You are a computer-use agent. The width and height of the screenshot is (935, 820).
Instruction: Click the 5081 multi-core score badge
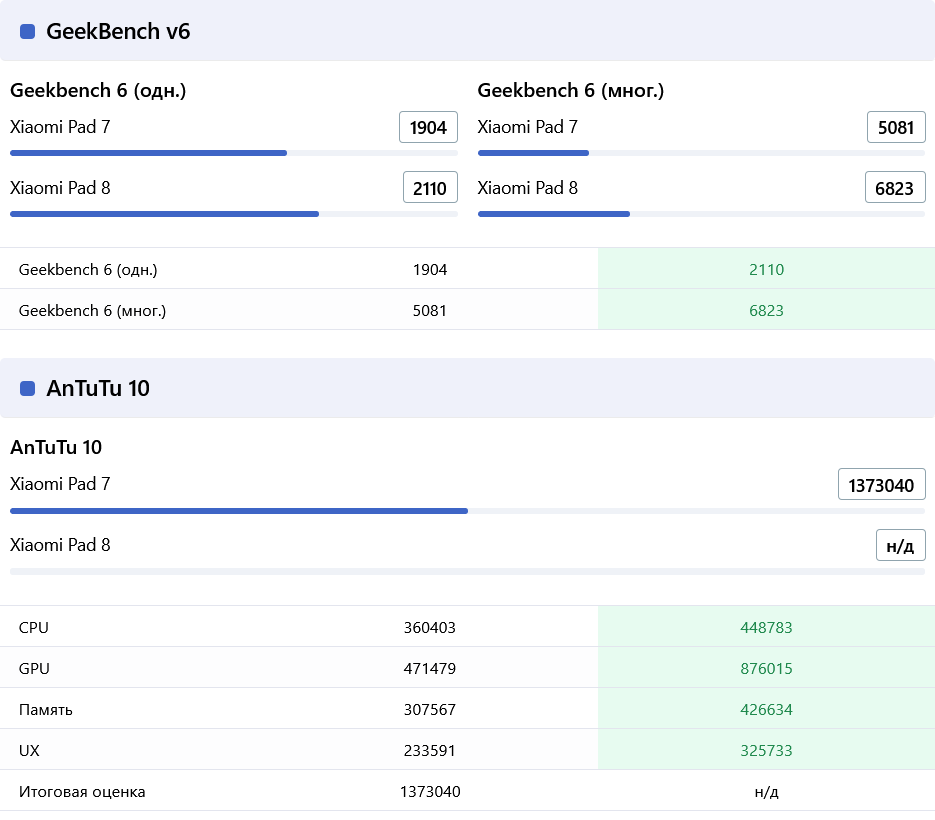896,127
